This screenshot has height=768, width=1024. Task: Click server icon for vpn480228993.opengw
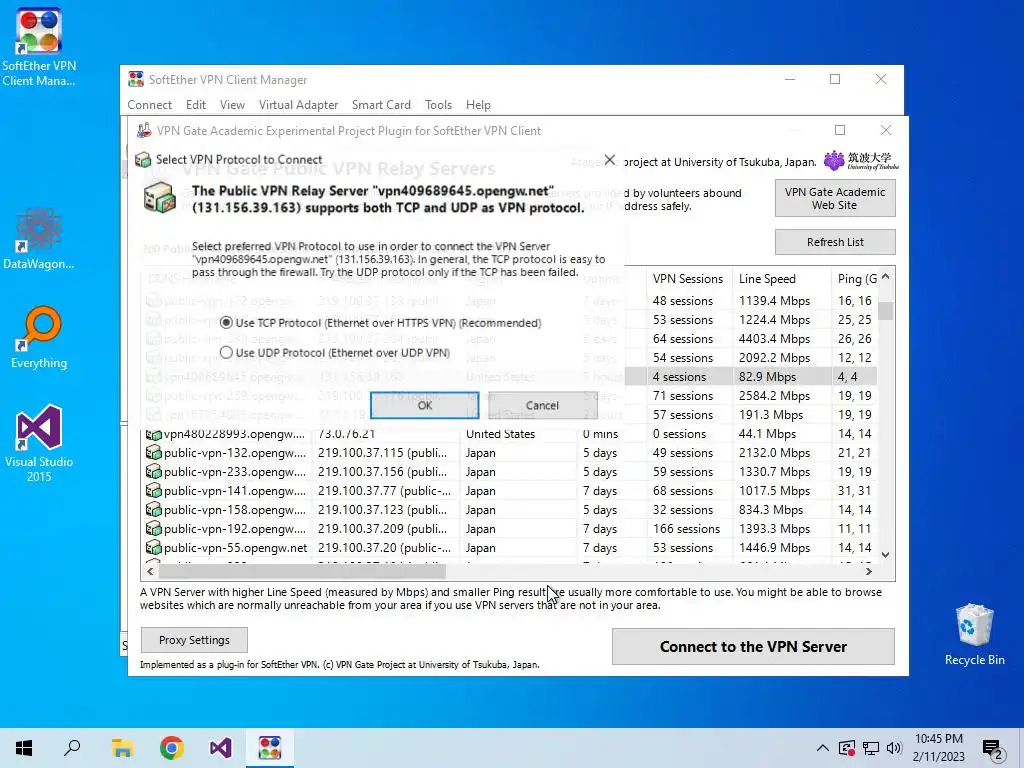coord(153,434)
